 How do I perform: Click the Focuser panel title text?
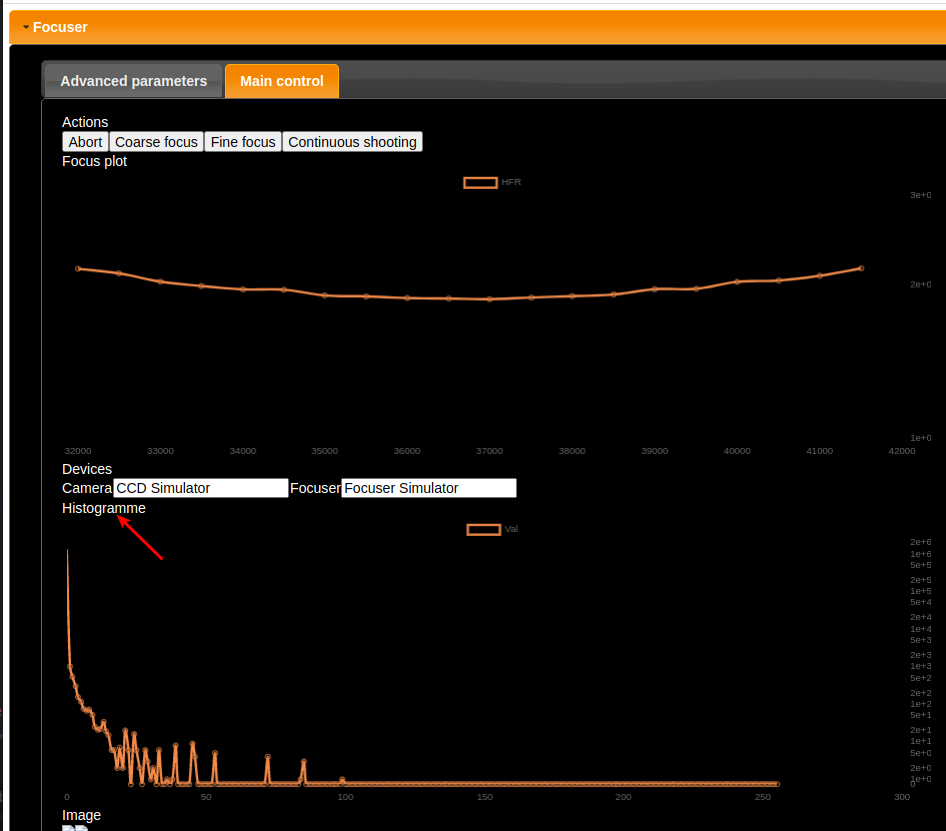(x=60, y=27)
